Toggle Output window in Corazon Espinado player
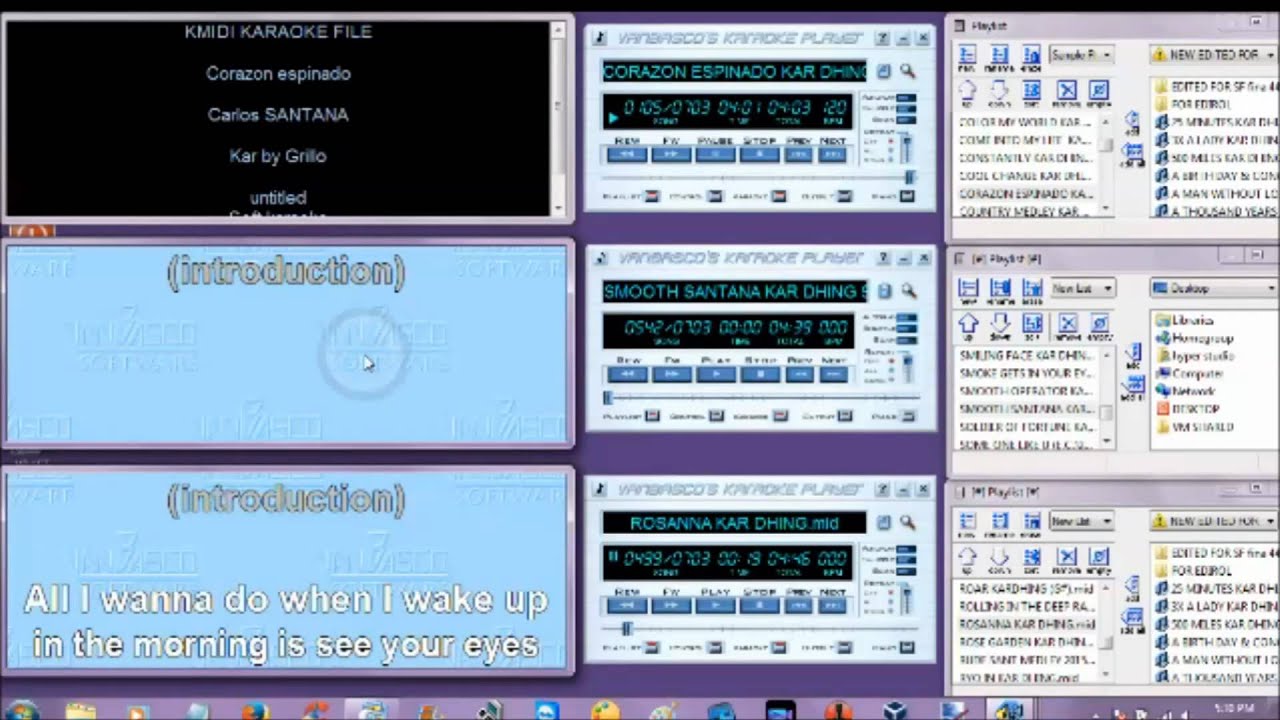This screenshot has width=1280, height=720. 843,196
